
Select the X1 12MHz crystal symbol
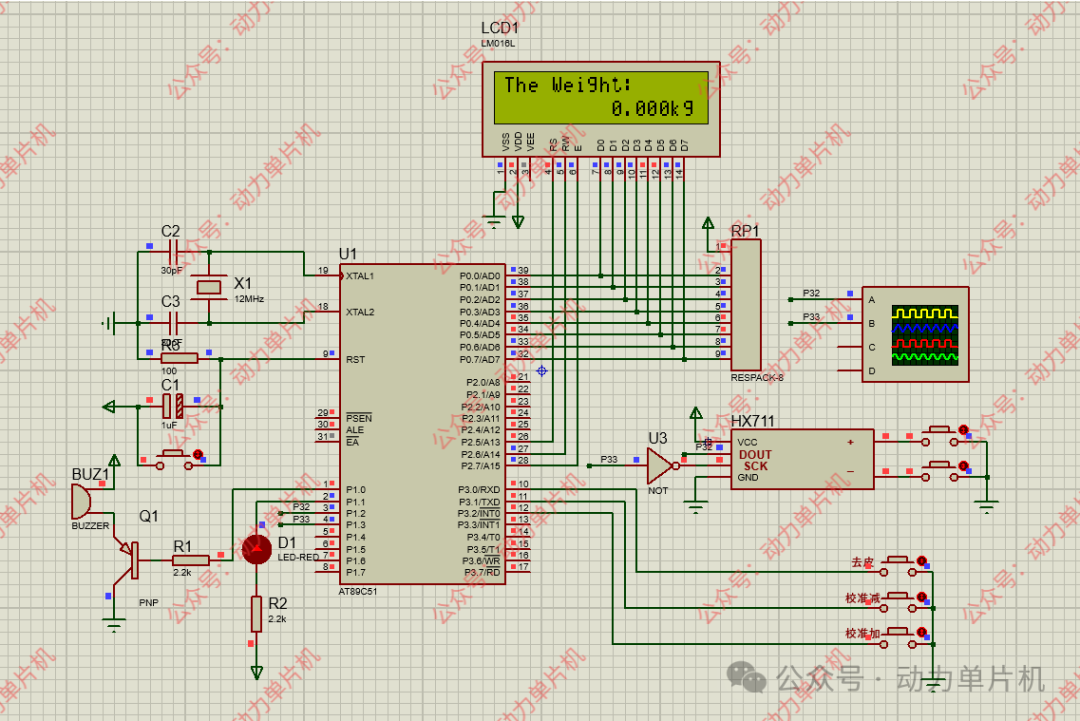click(209, 287)
